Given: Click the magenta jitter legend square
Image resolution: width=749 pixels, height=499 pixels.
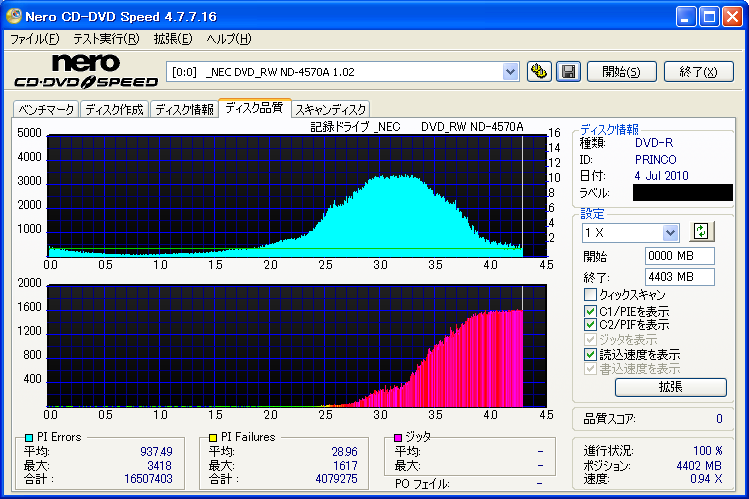Looking at the screenshot, I should (397, 437).
